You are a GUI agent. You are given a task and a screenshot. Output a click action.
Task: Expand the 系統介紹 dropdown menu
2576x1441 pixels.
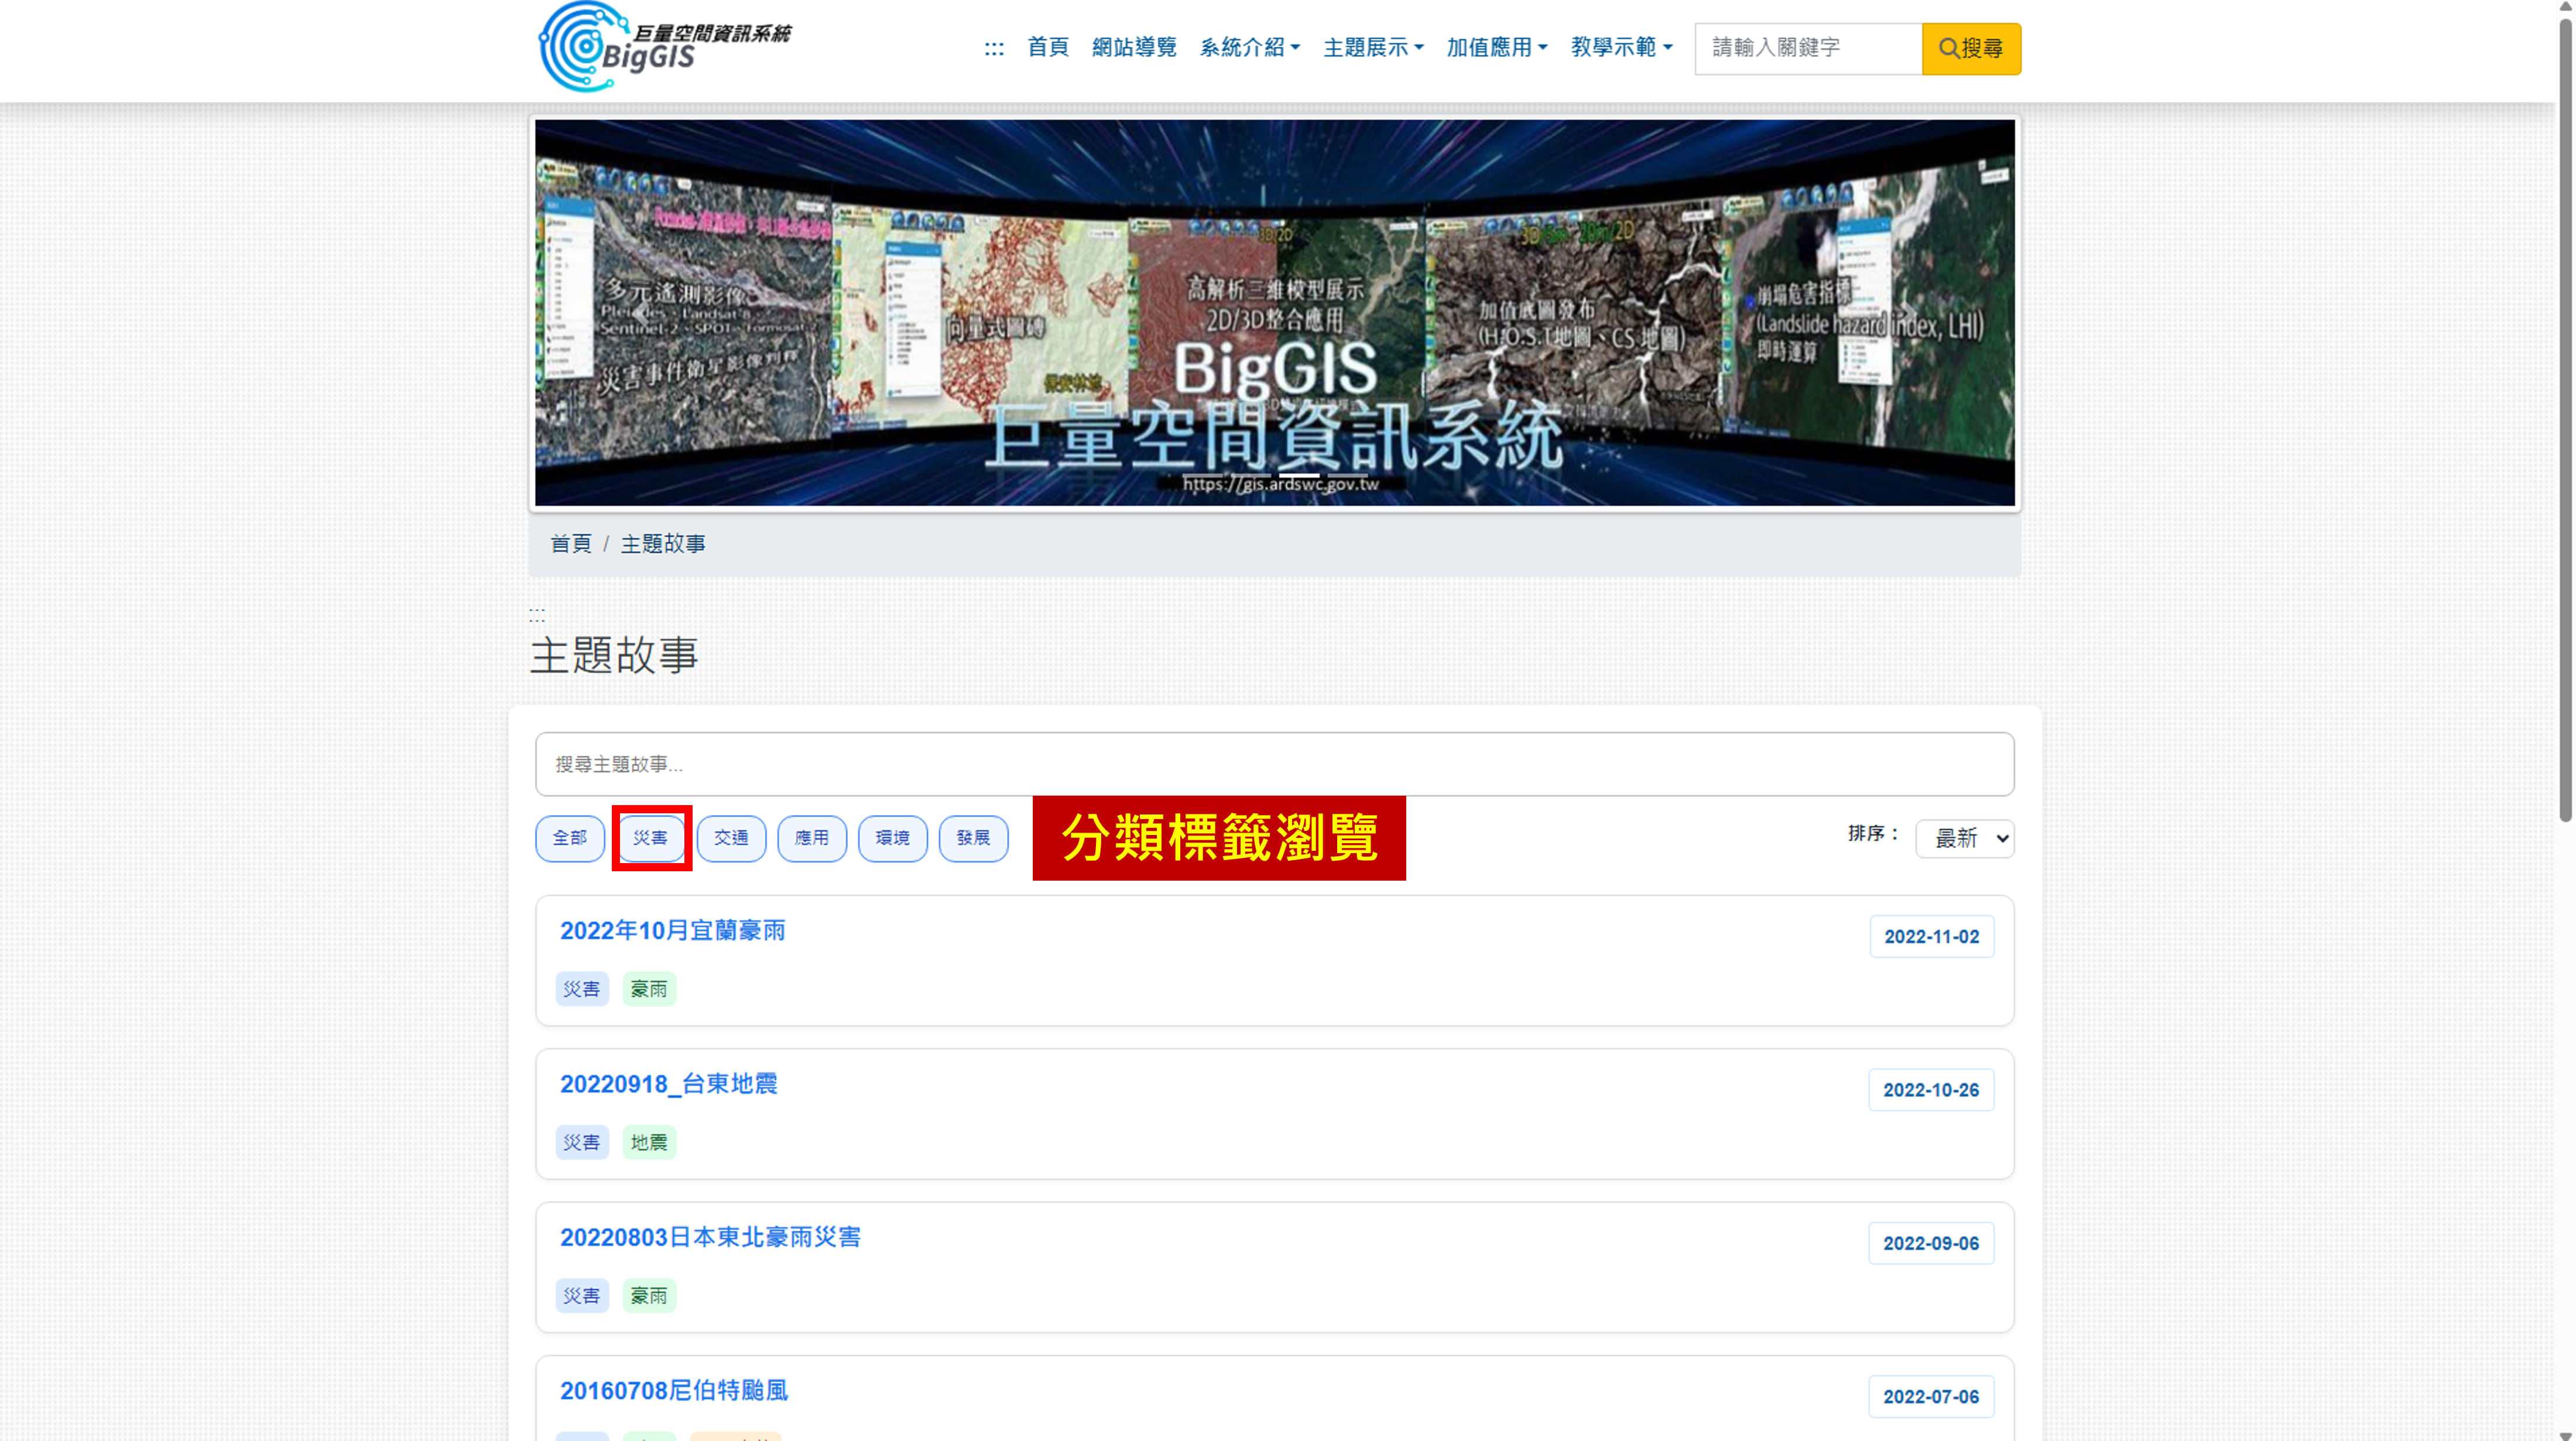coord(1249,47)
